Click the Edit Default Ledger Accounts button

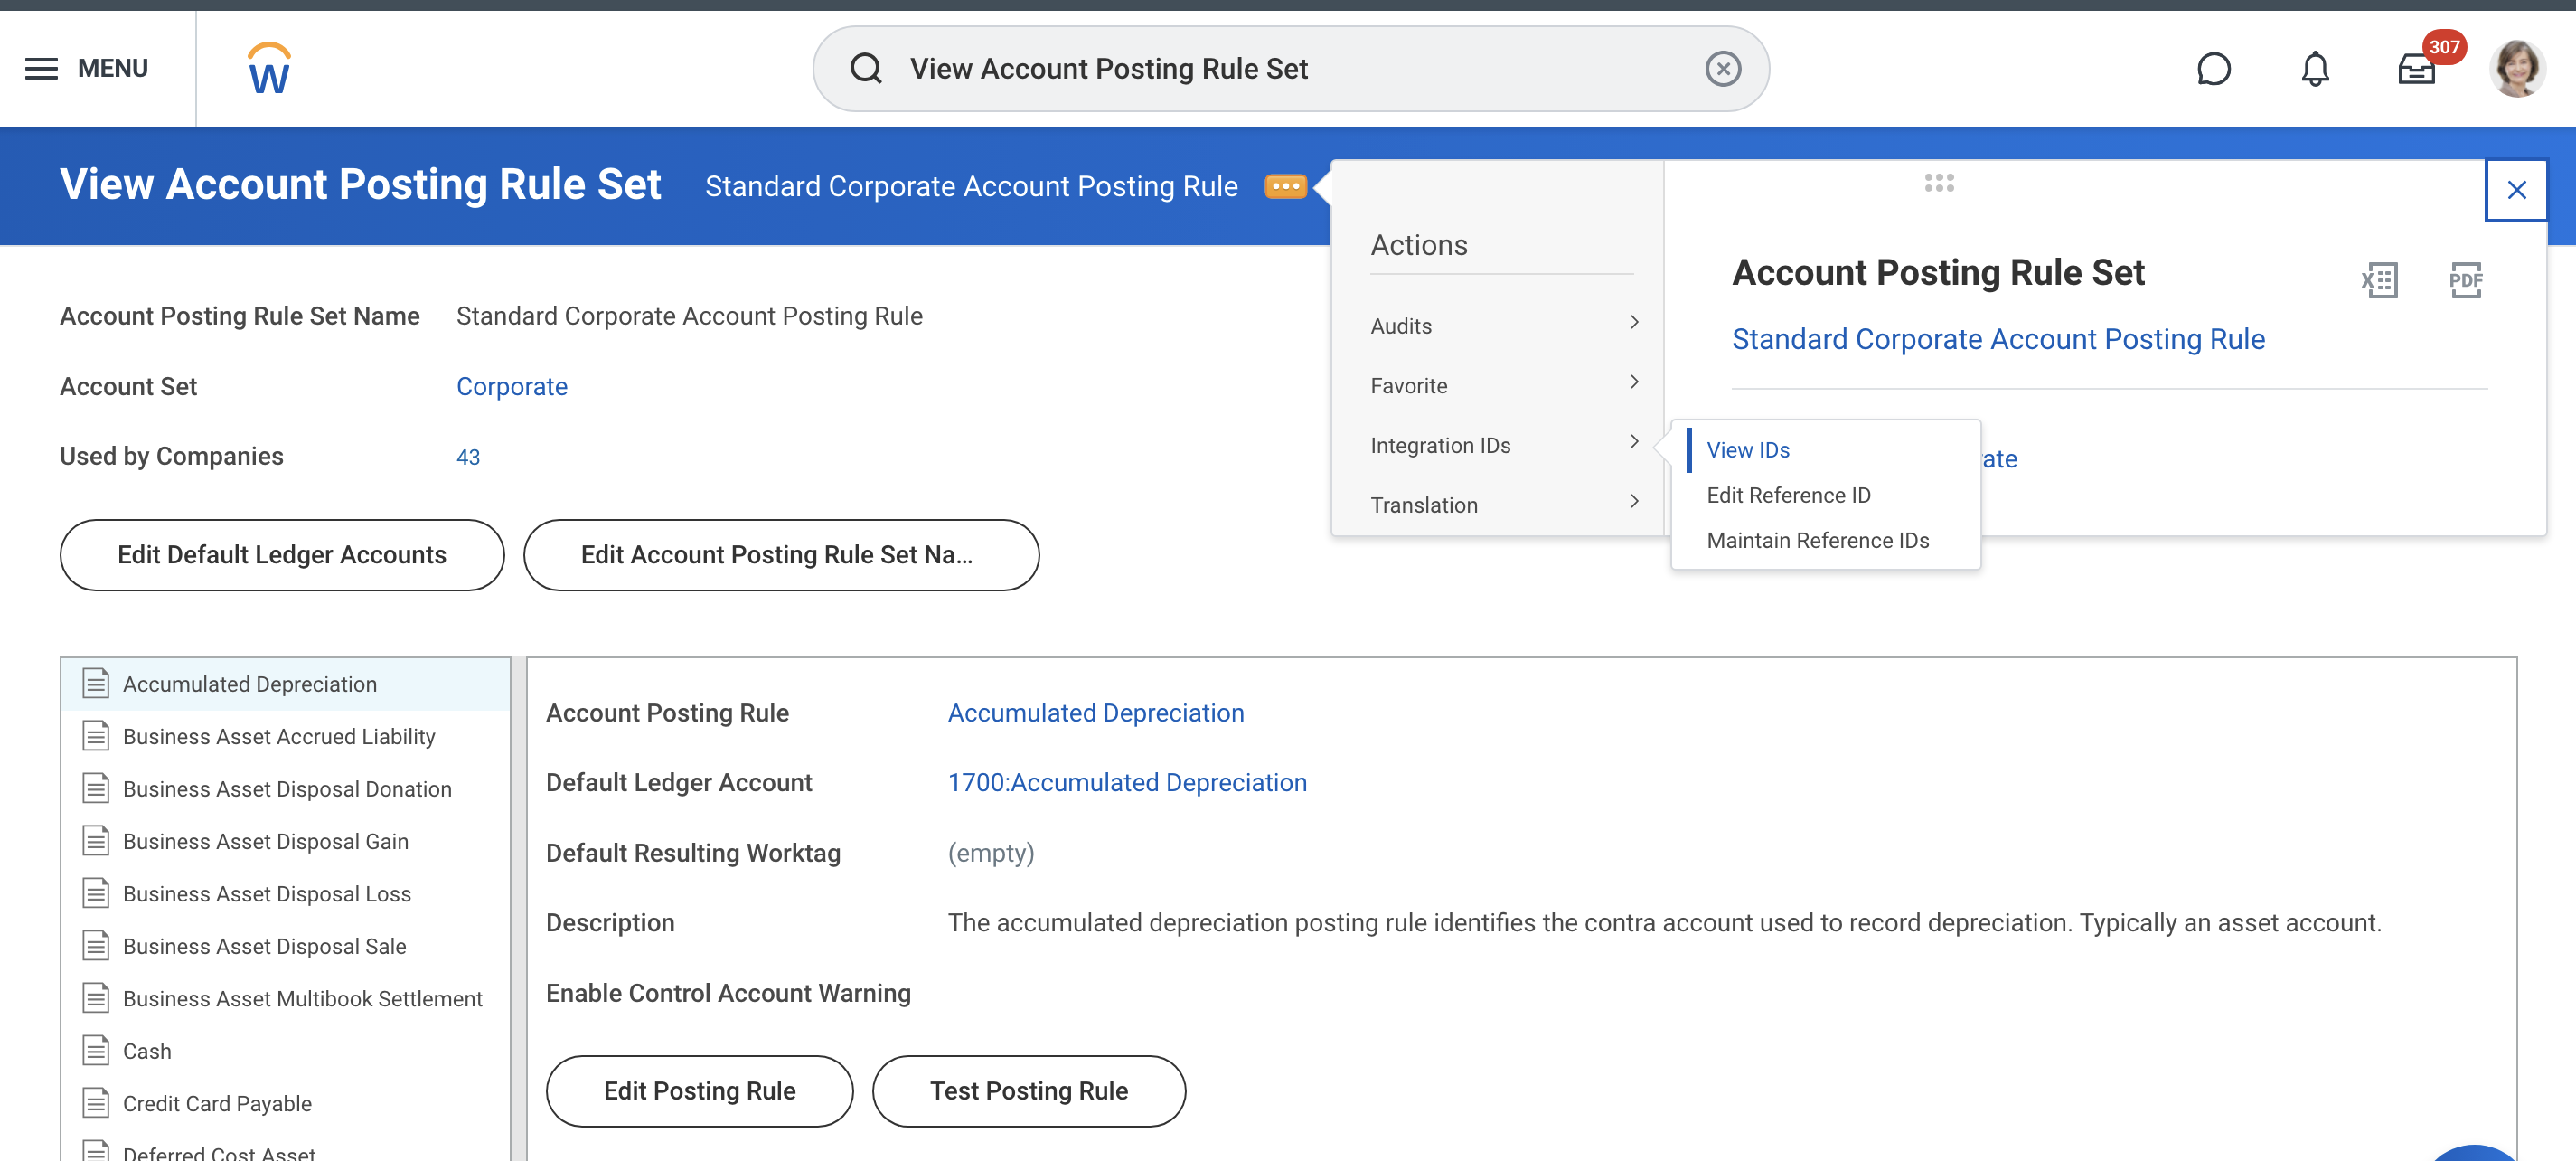click(281, 554)
